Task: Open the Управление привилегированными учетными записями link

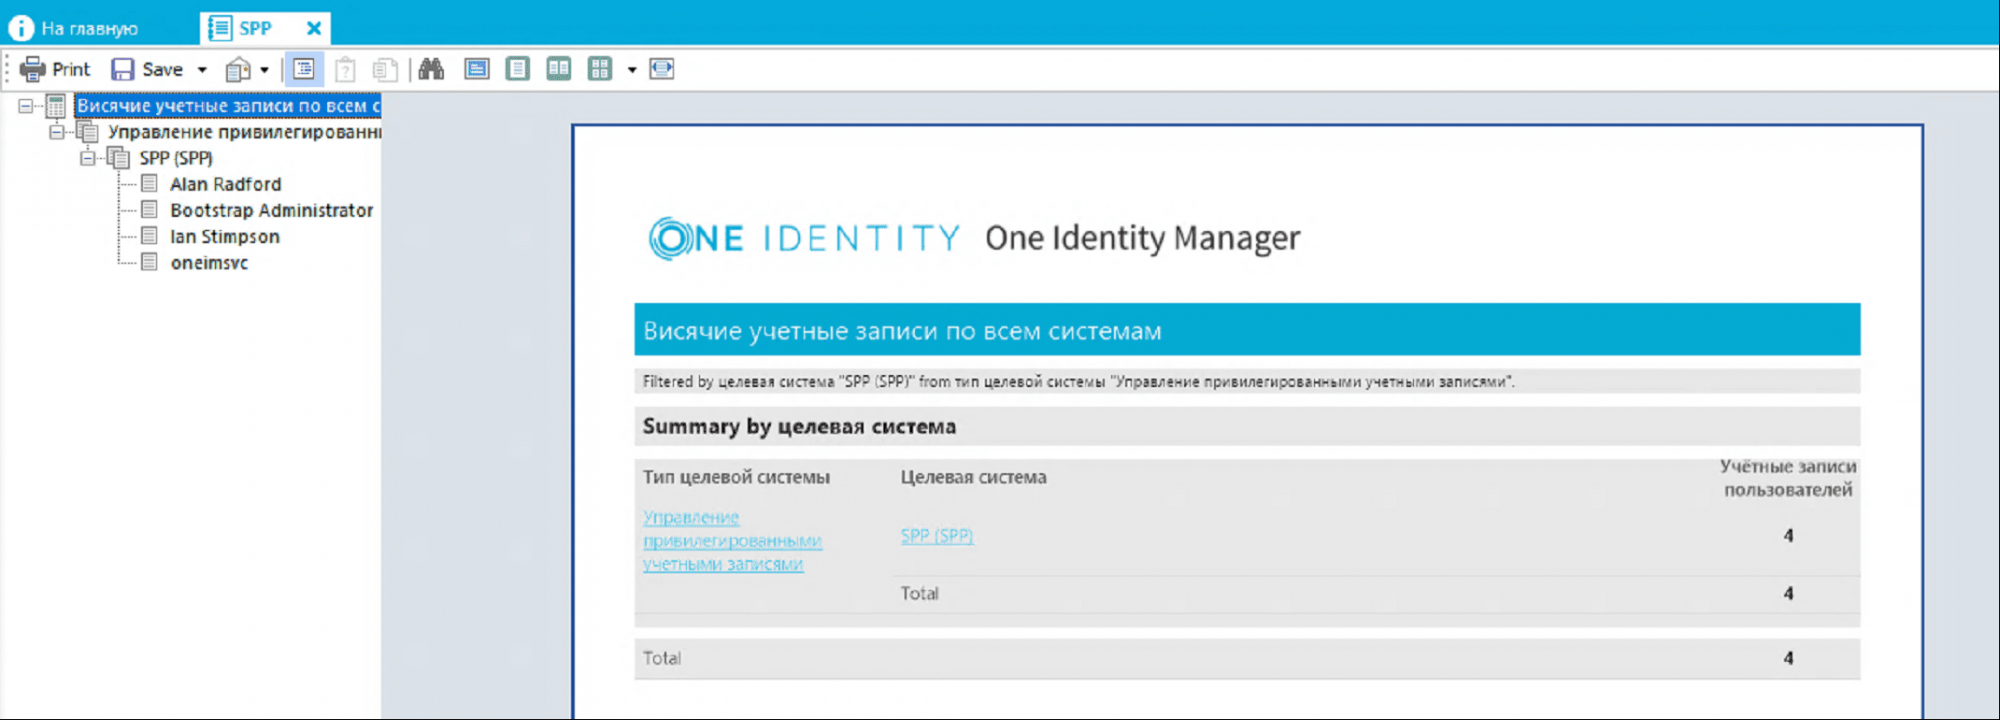Action: (732, 541)
